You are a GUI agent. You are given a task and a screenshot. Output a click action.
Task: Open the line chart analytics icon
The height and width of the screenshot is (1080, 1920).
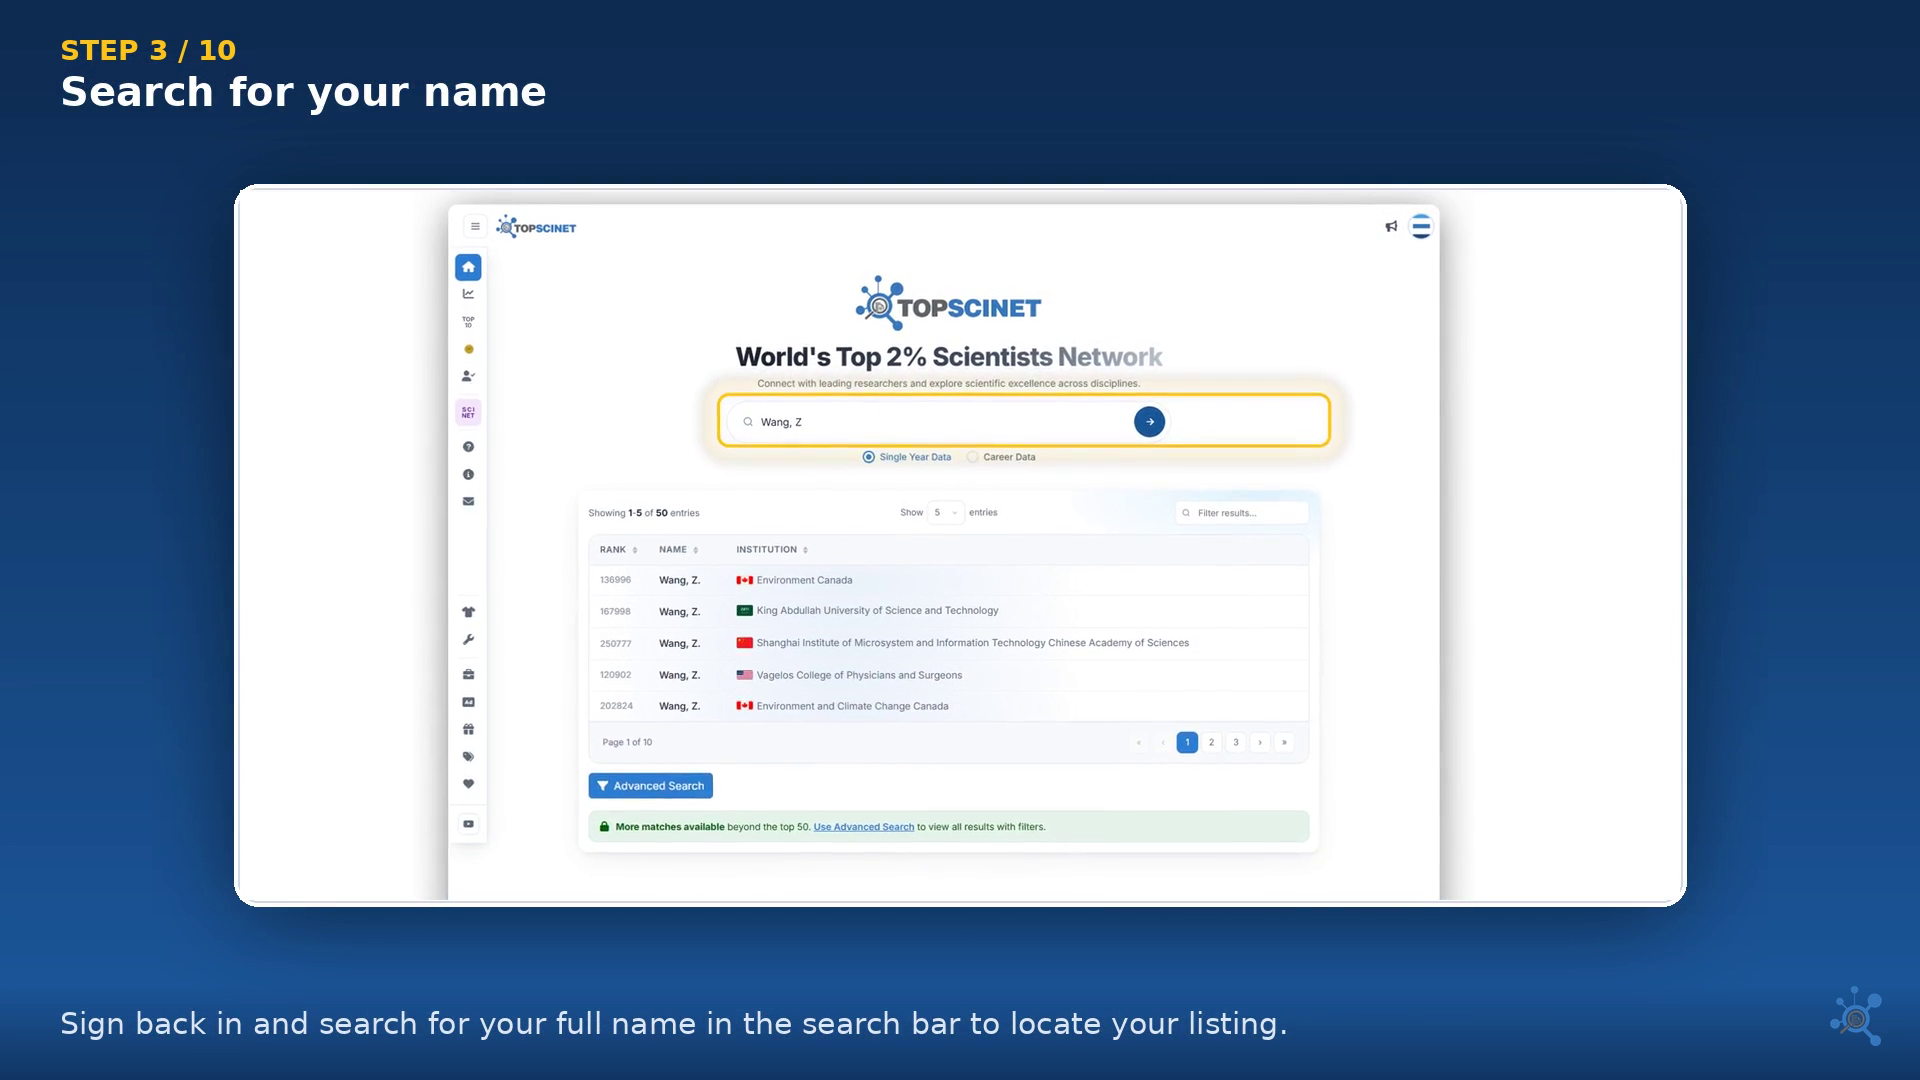coord(468,294)
